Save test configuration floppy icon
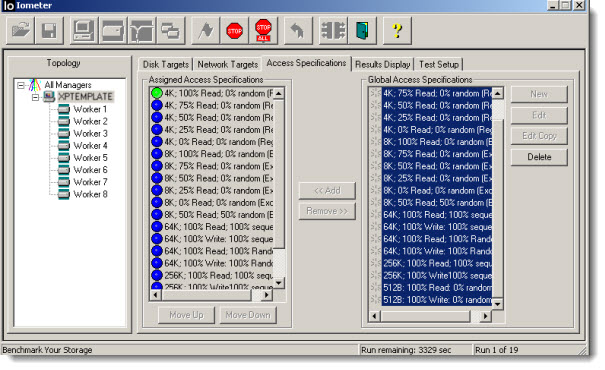605x370 pixels. tap(49, 30)
